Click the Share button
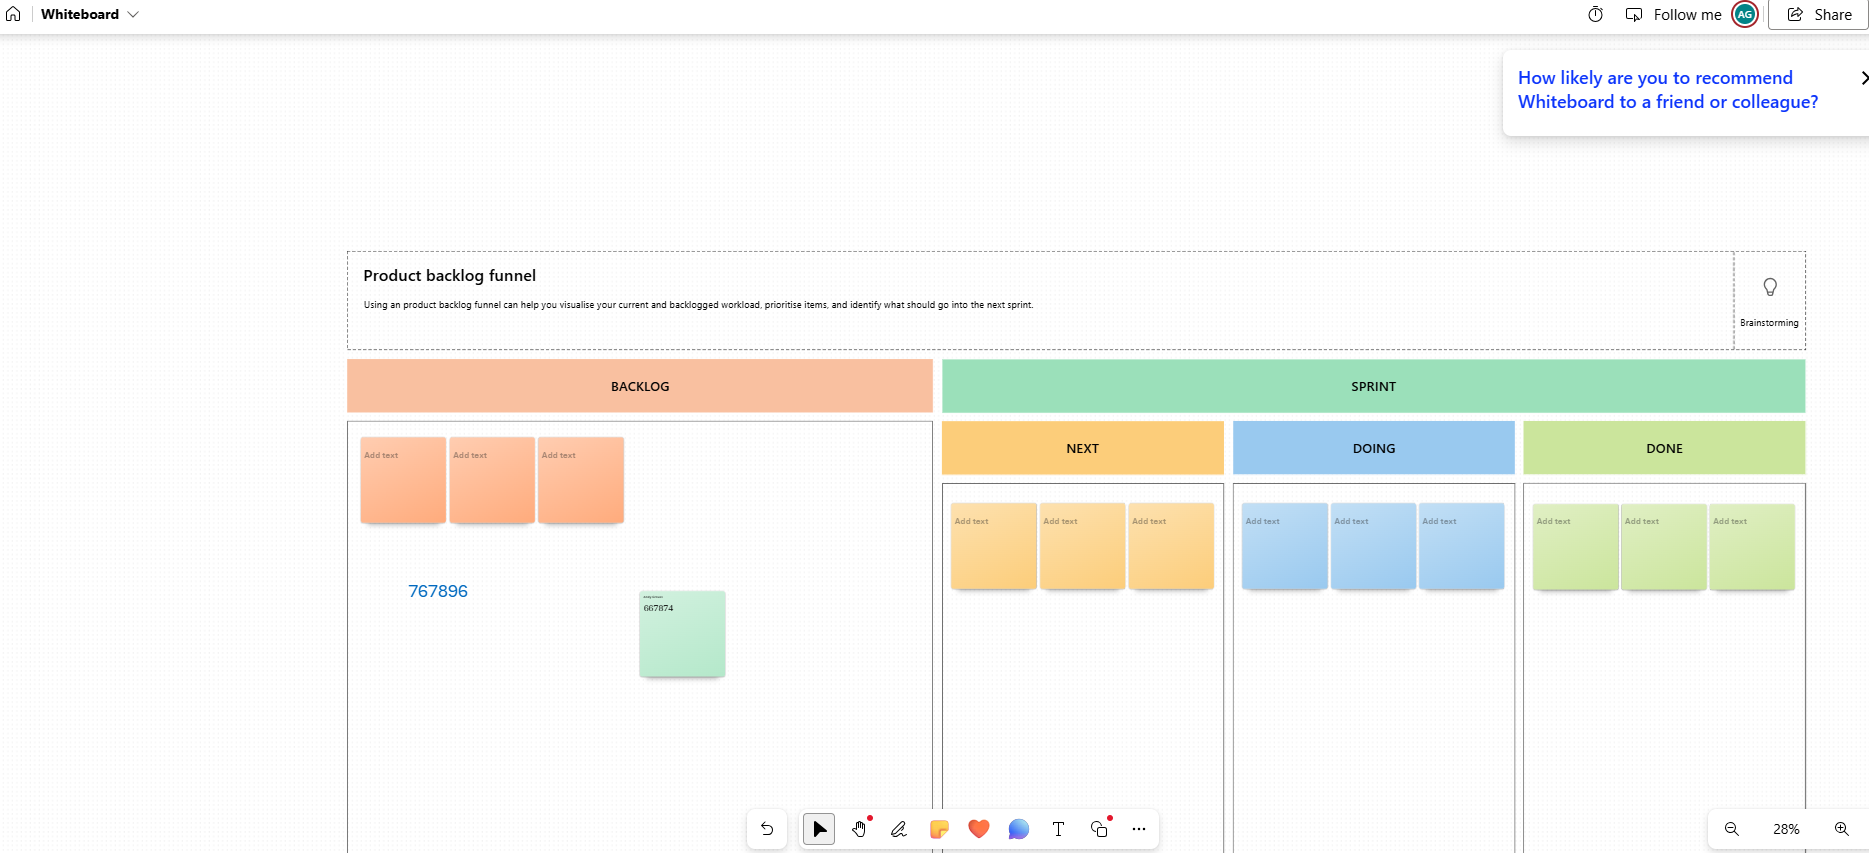The width and height of the screenshot is (1869, 853). click(1819, 14)
